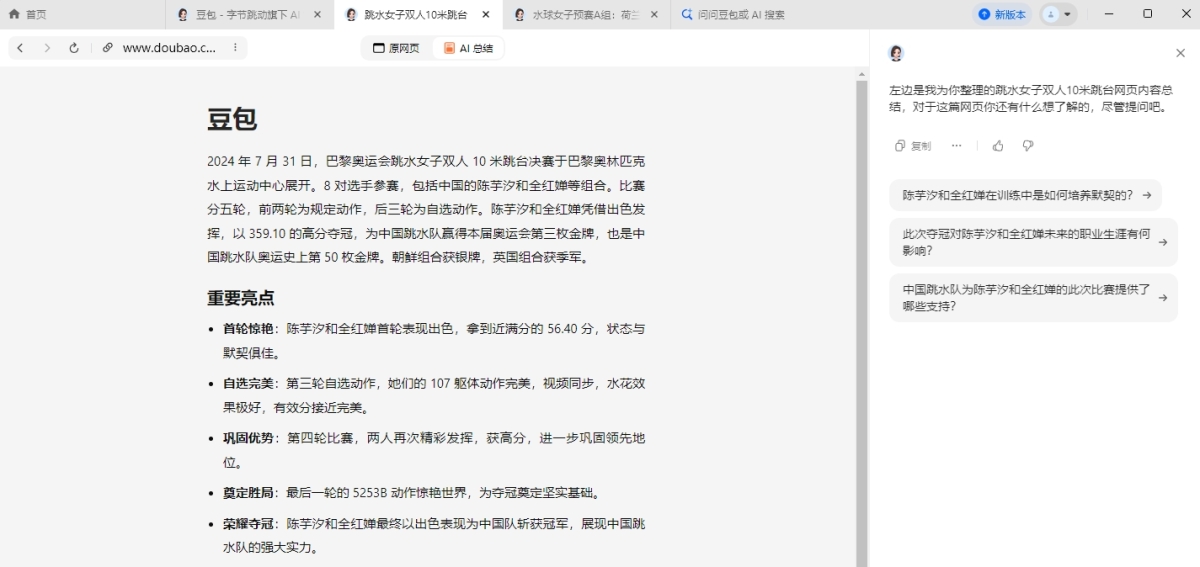This screenshot has width=1200, height=567.
Task: Ask 陈芋汐和全红婵在训练中是如何培养默契的
Action: (1026, 195)
